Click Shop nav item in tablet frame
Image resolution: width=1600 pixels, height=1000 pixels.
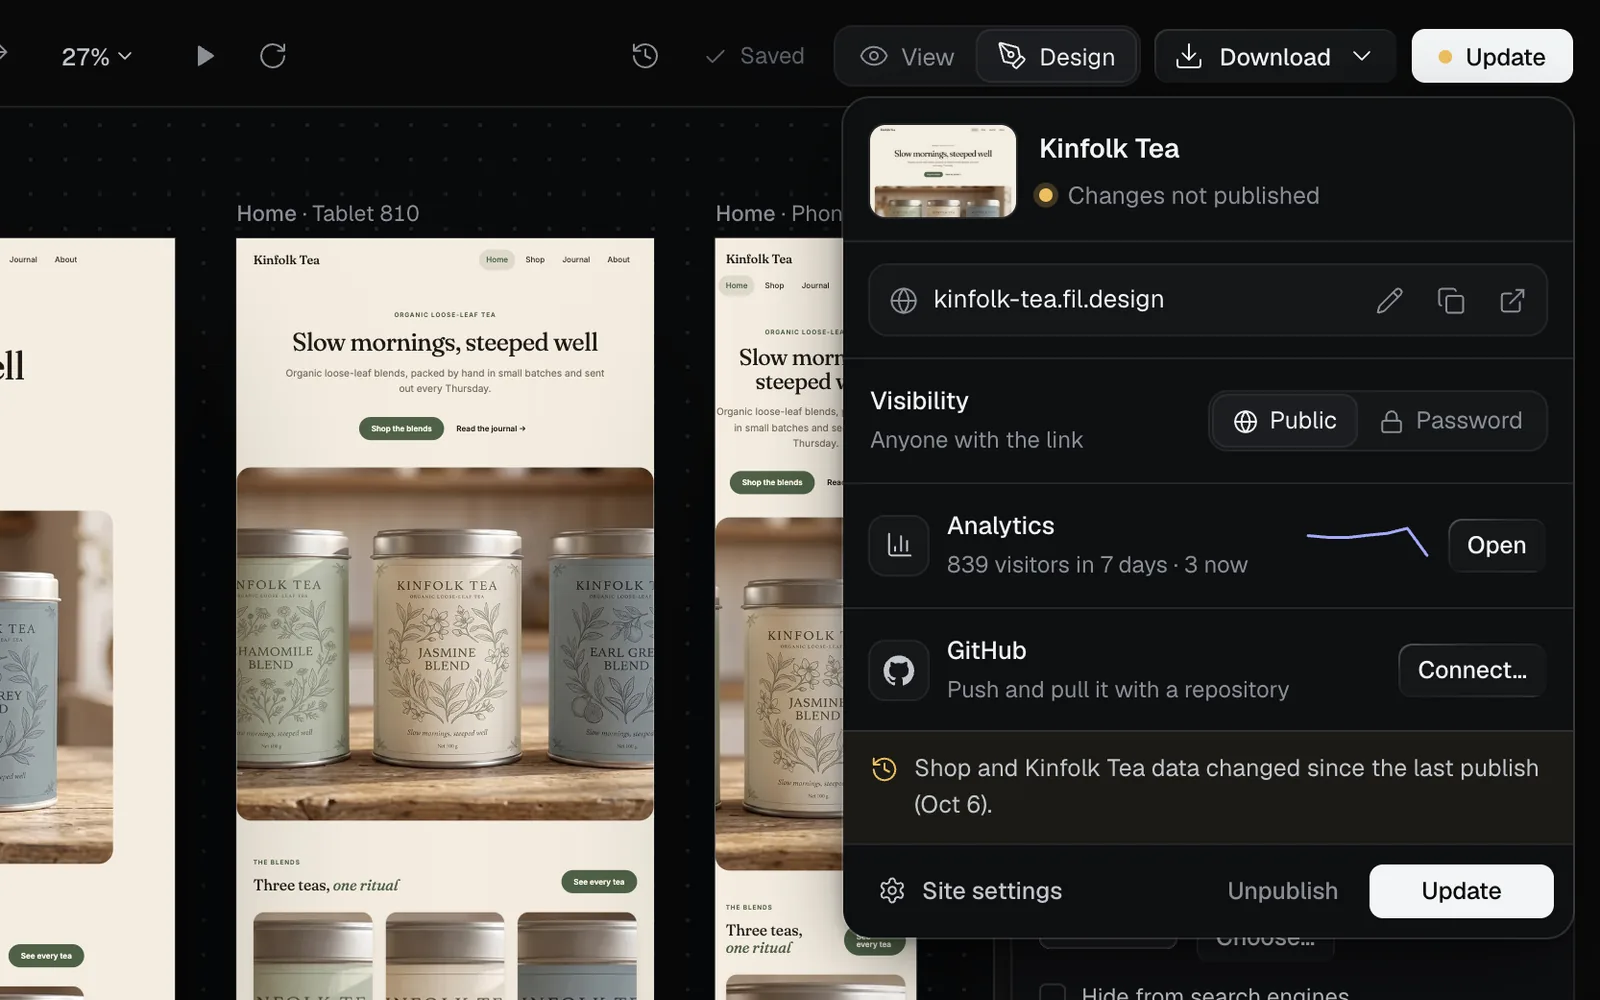535,260
